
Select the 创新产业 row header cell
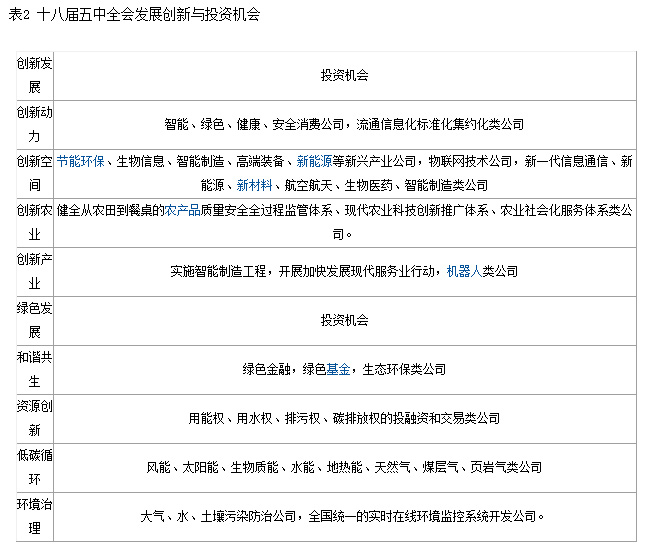(34, 271)
